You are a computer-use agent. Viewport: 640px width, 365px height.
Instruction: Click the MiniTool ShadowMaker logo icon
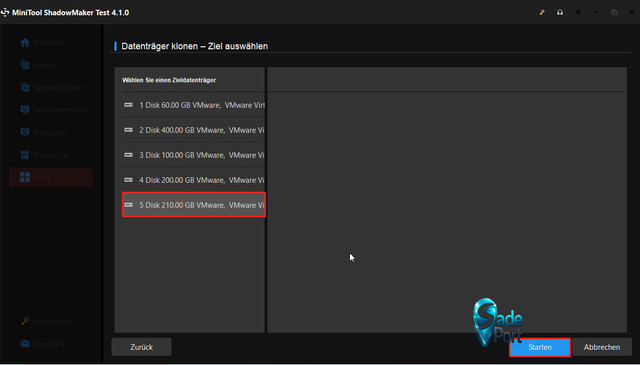pos(5,13)
